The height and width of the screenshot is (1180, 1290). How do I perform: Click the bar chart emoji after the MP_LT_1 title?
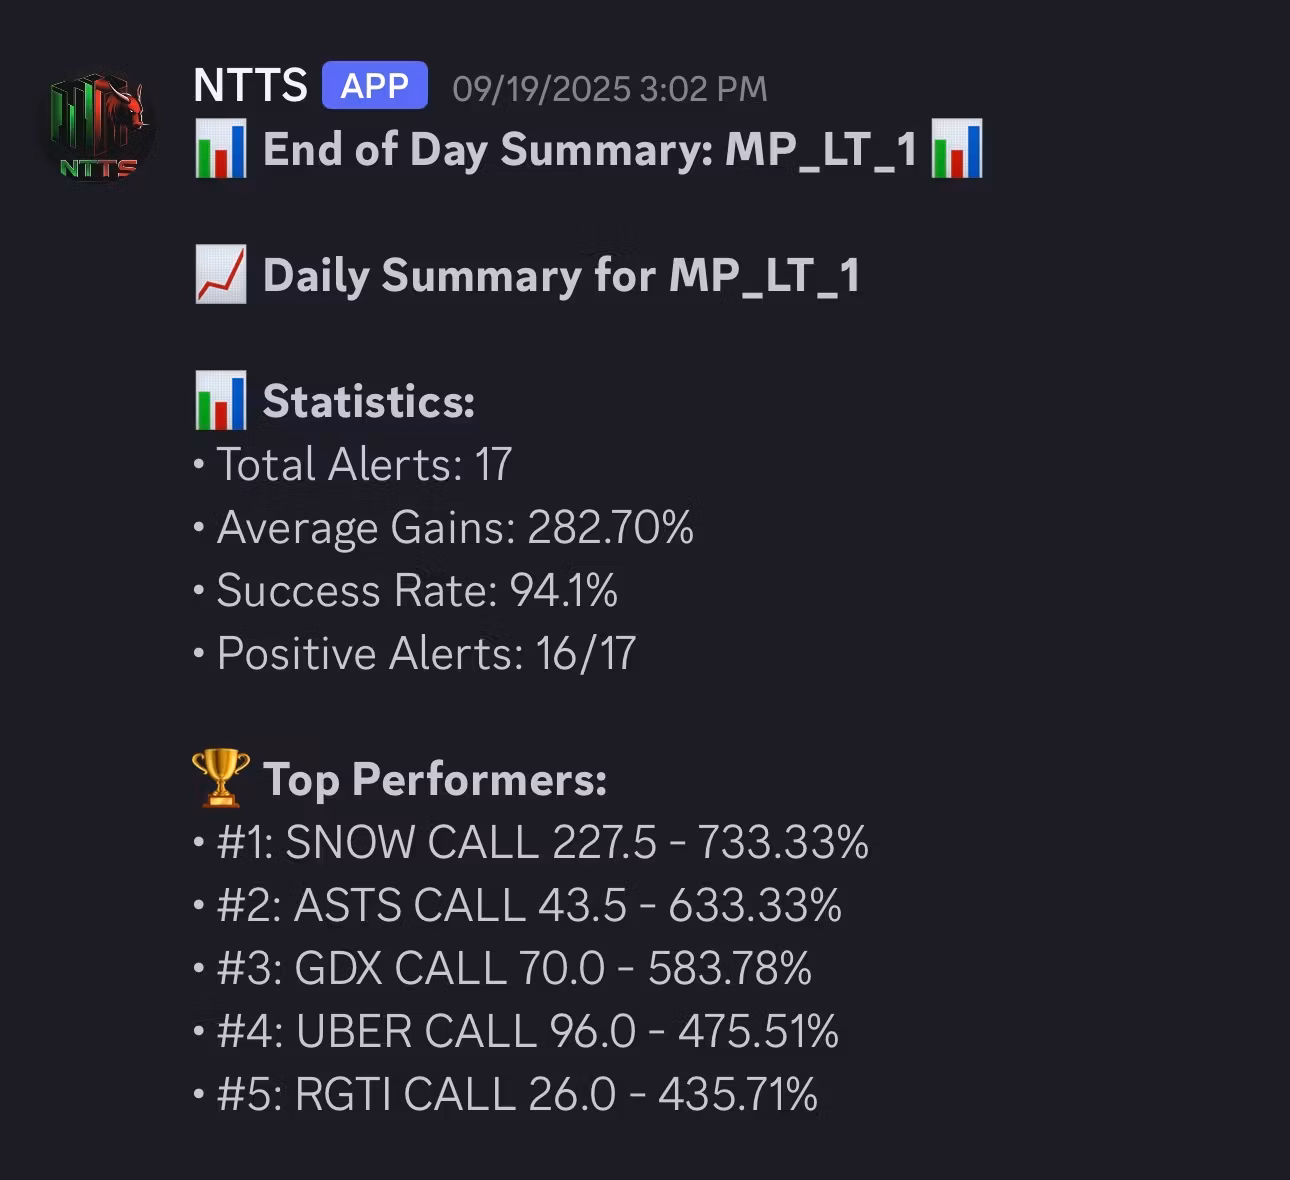[x=957, y=150]
